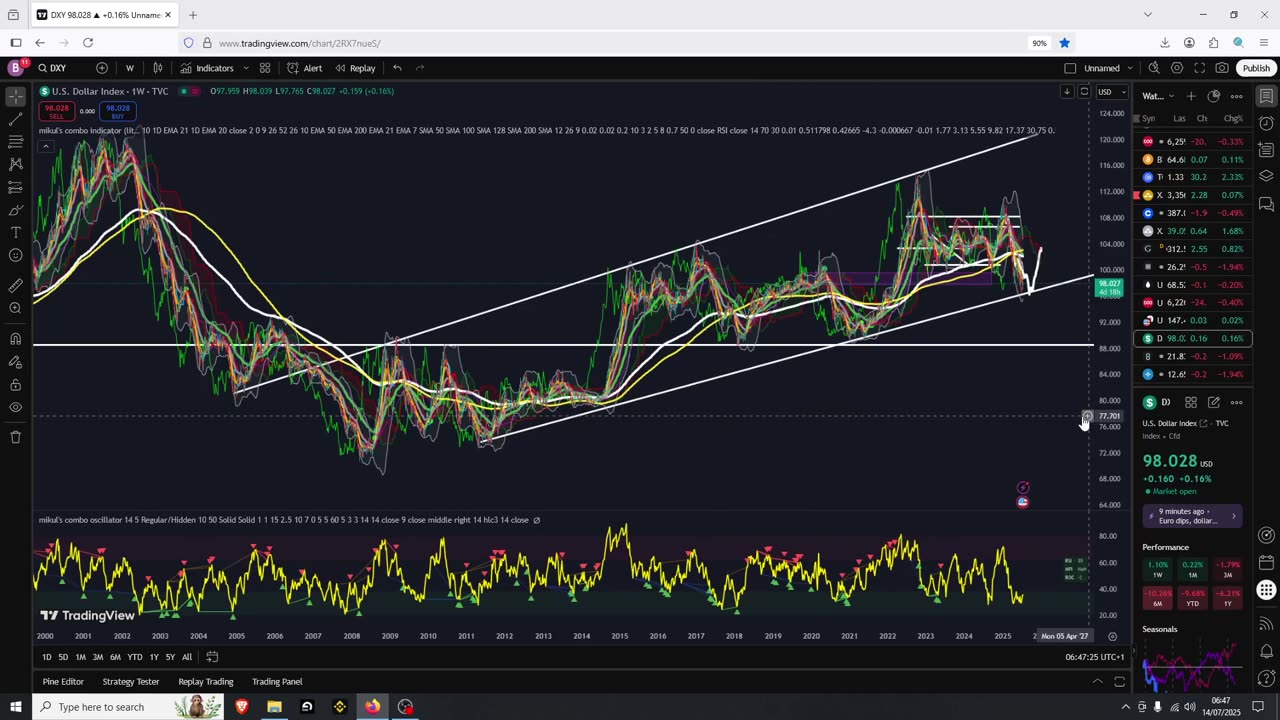The height and width of the screenshot is (720, 1280).
Task: Toggle hide all drawings eye icon
Action: pos(15,407)
